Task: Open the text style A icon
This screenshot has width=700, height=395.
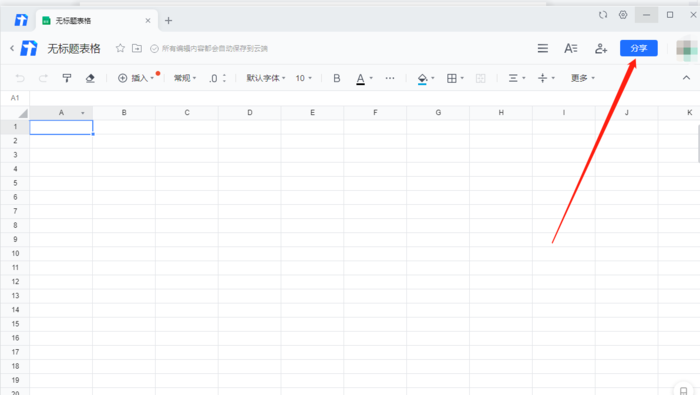Action: click(x=571, y=48)
